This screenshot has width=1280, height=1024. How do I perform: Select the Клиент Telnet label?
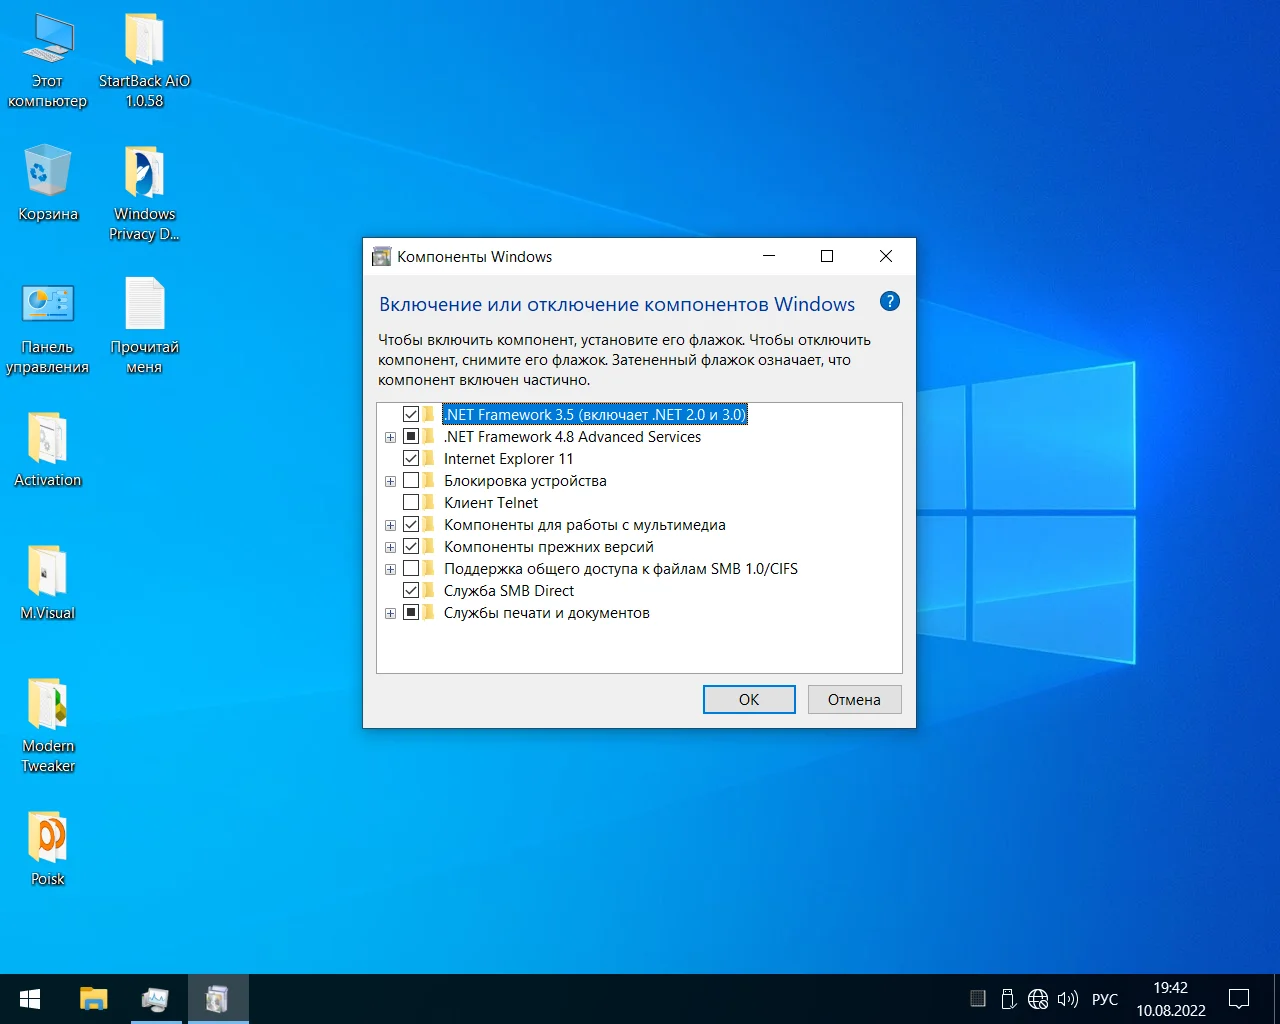coord(491,502)
